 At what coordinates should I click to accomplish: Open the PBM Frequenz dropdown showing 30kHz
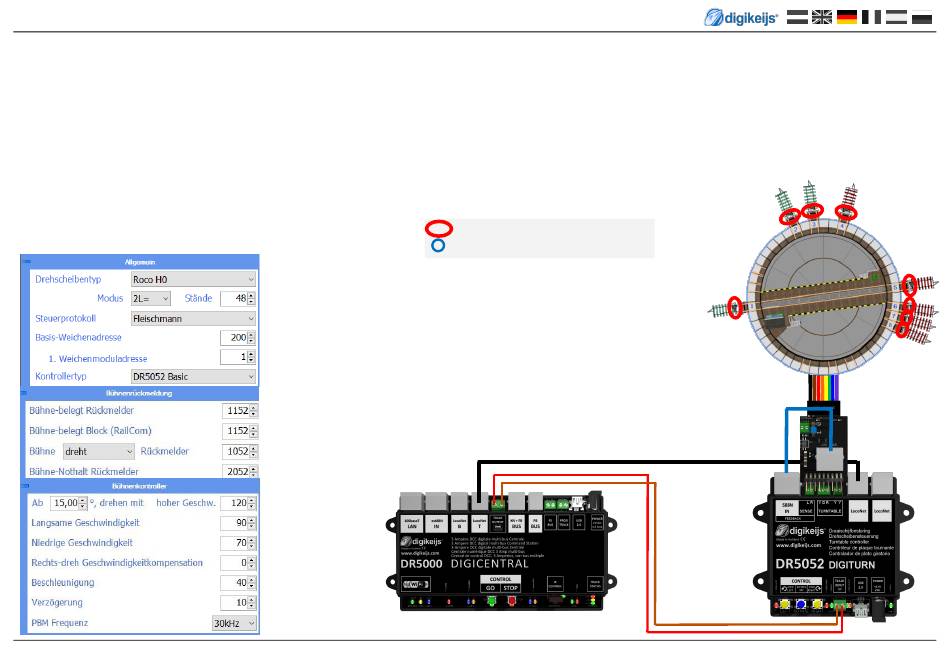234,623
